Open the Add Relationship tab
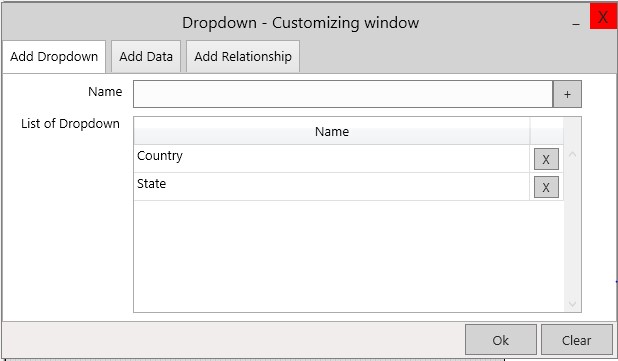 point(243,57)
